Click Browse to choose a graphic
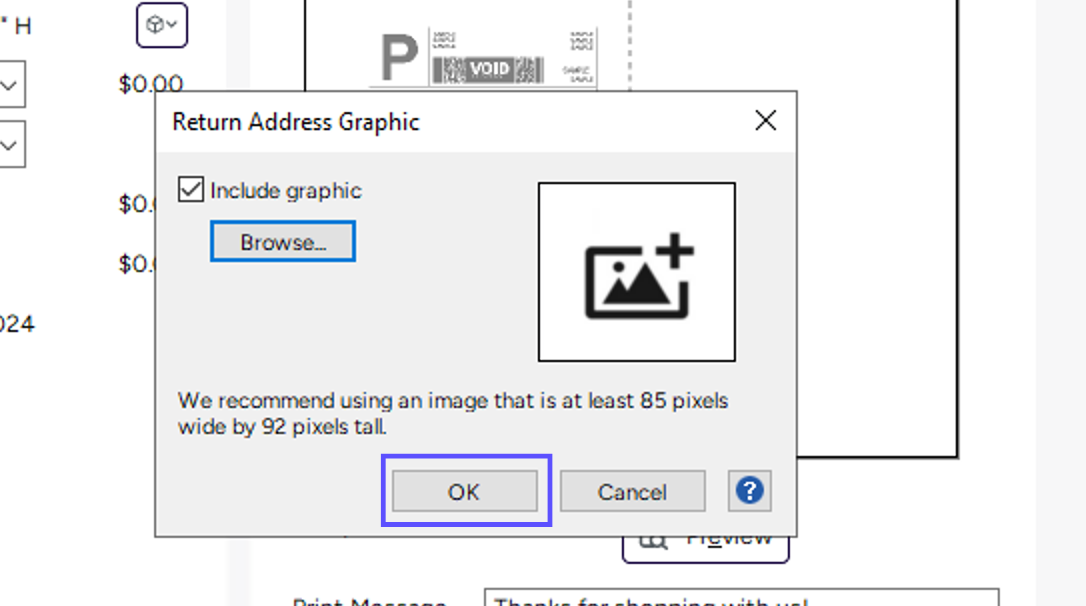 coord(282,241)
